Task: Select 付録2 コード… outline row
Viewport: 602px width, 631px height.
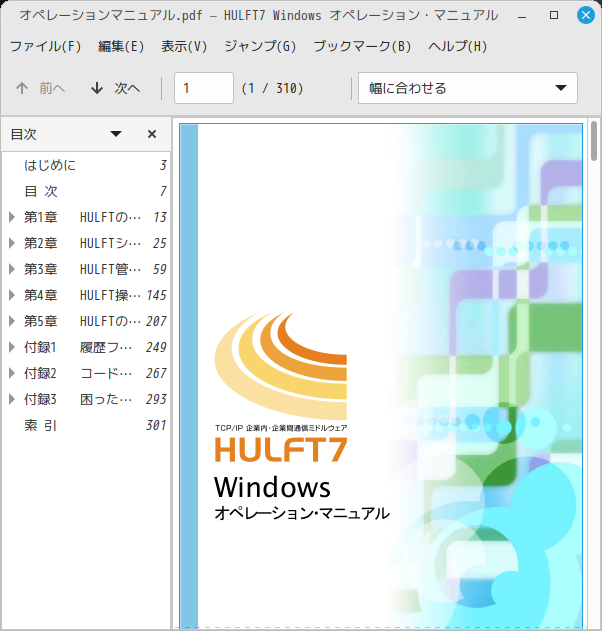Action: point(86,373)
